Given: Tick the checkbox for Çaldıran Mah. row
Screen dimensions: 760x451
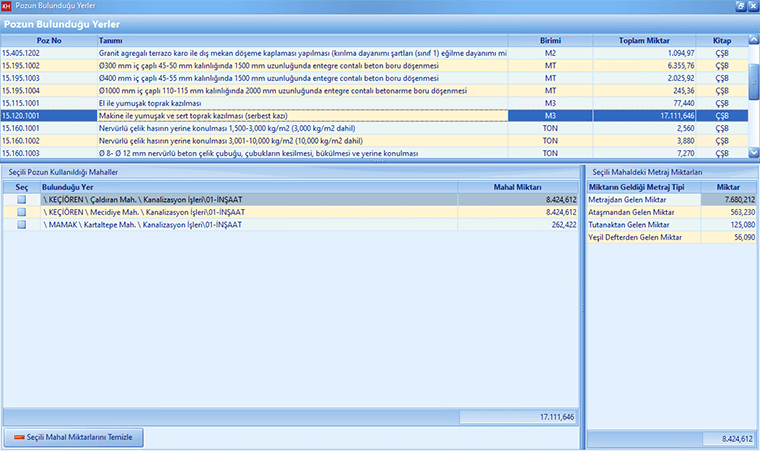Looking at the screenshot, I should (x=21, y=200).
